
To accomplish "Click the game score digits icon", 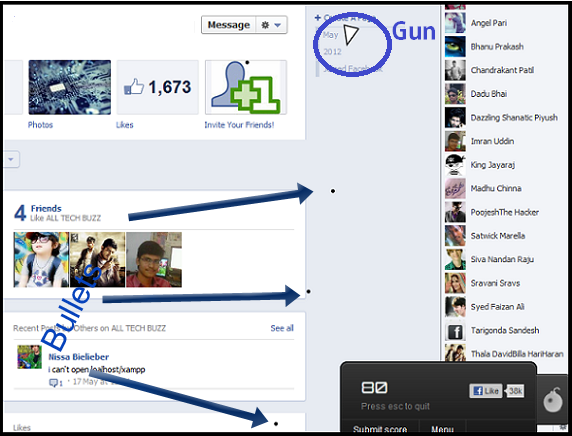I will point(374,387).
